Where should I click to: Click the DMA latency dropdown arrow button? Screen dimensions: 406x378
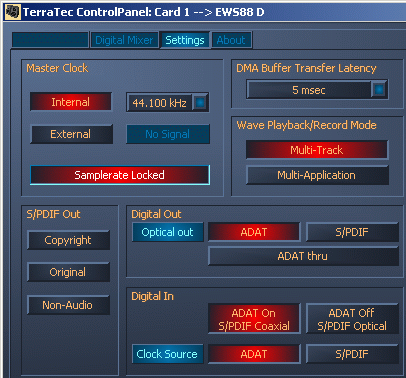(379, 89)
